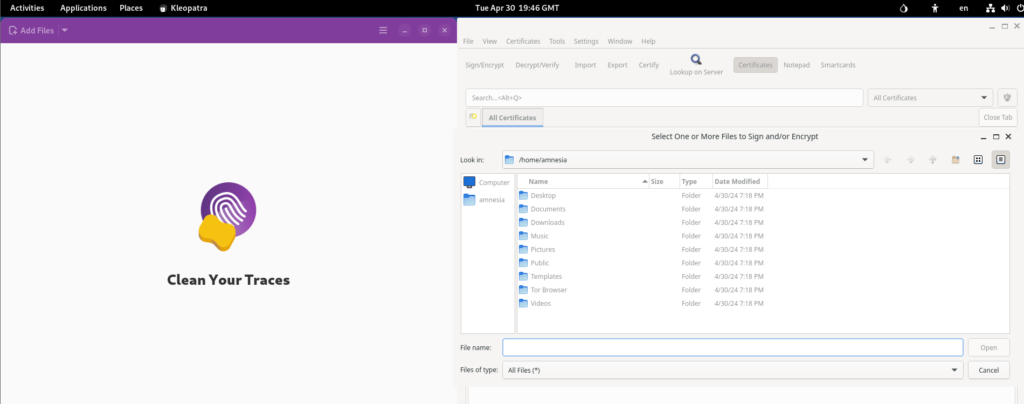Expand the Files of type dropdown
The width and height of the screenshot is (1024, 404).
[x=954, y=370]
